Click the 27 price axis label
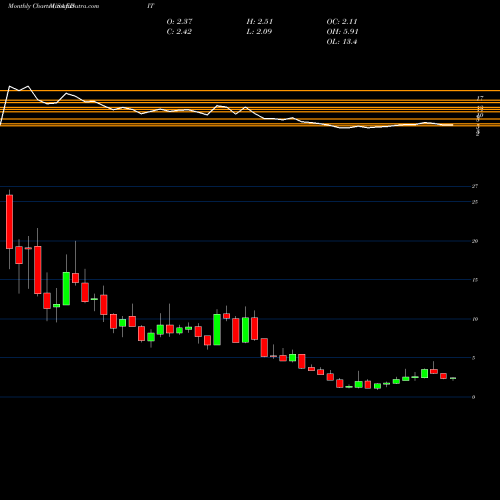 tap(475, 186)
